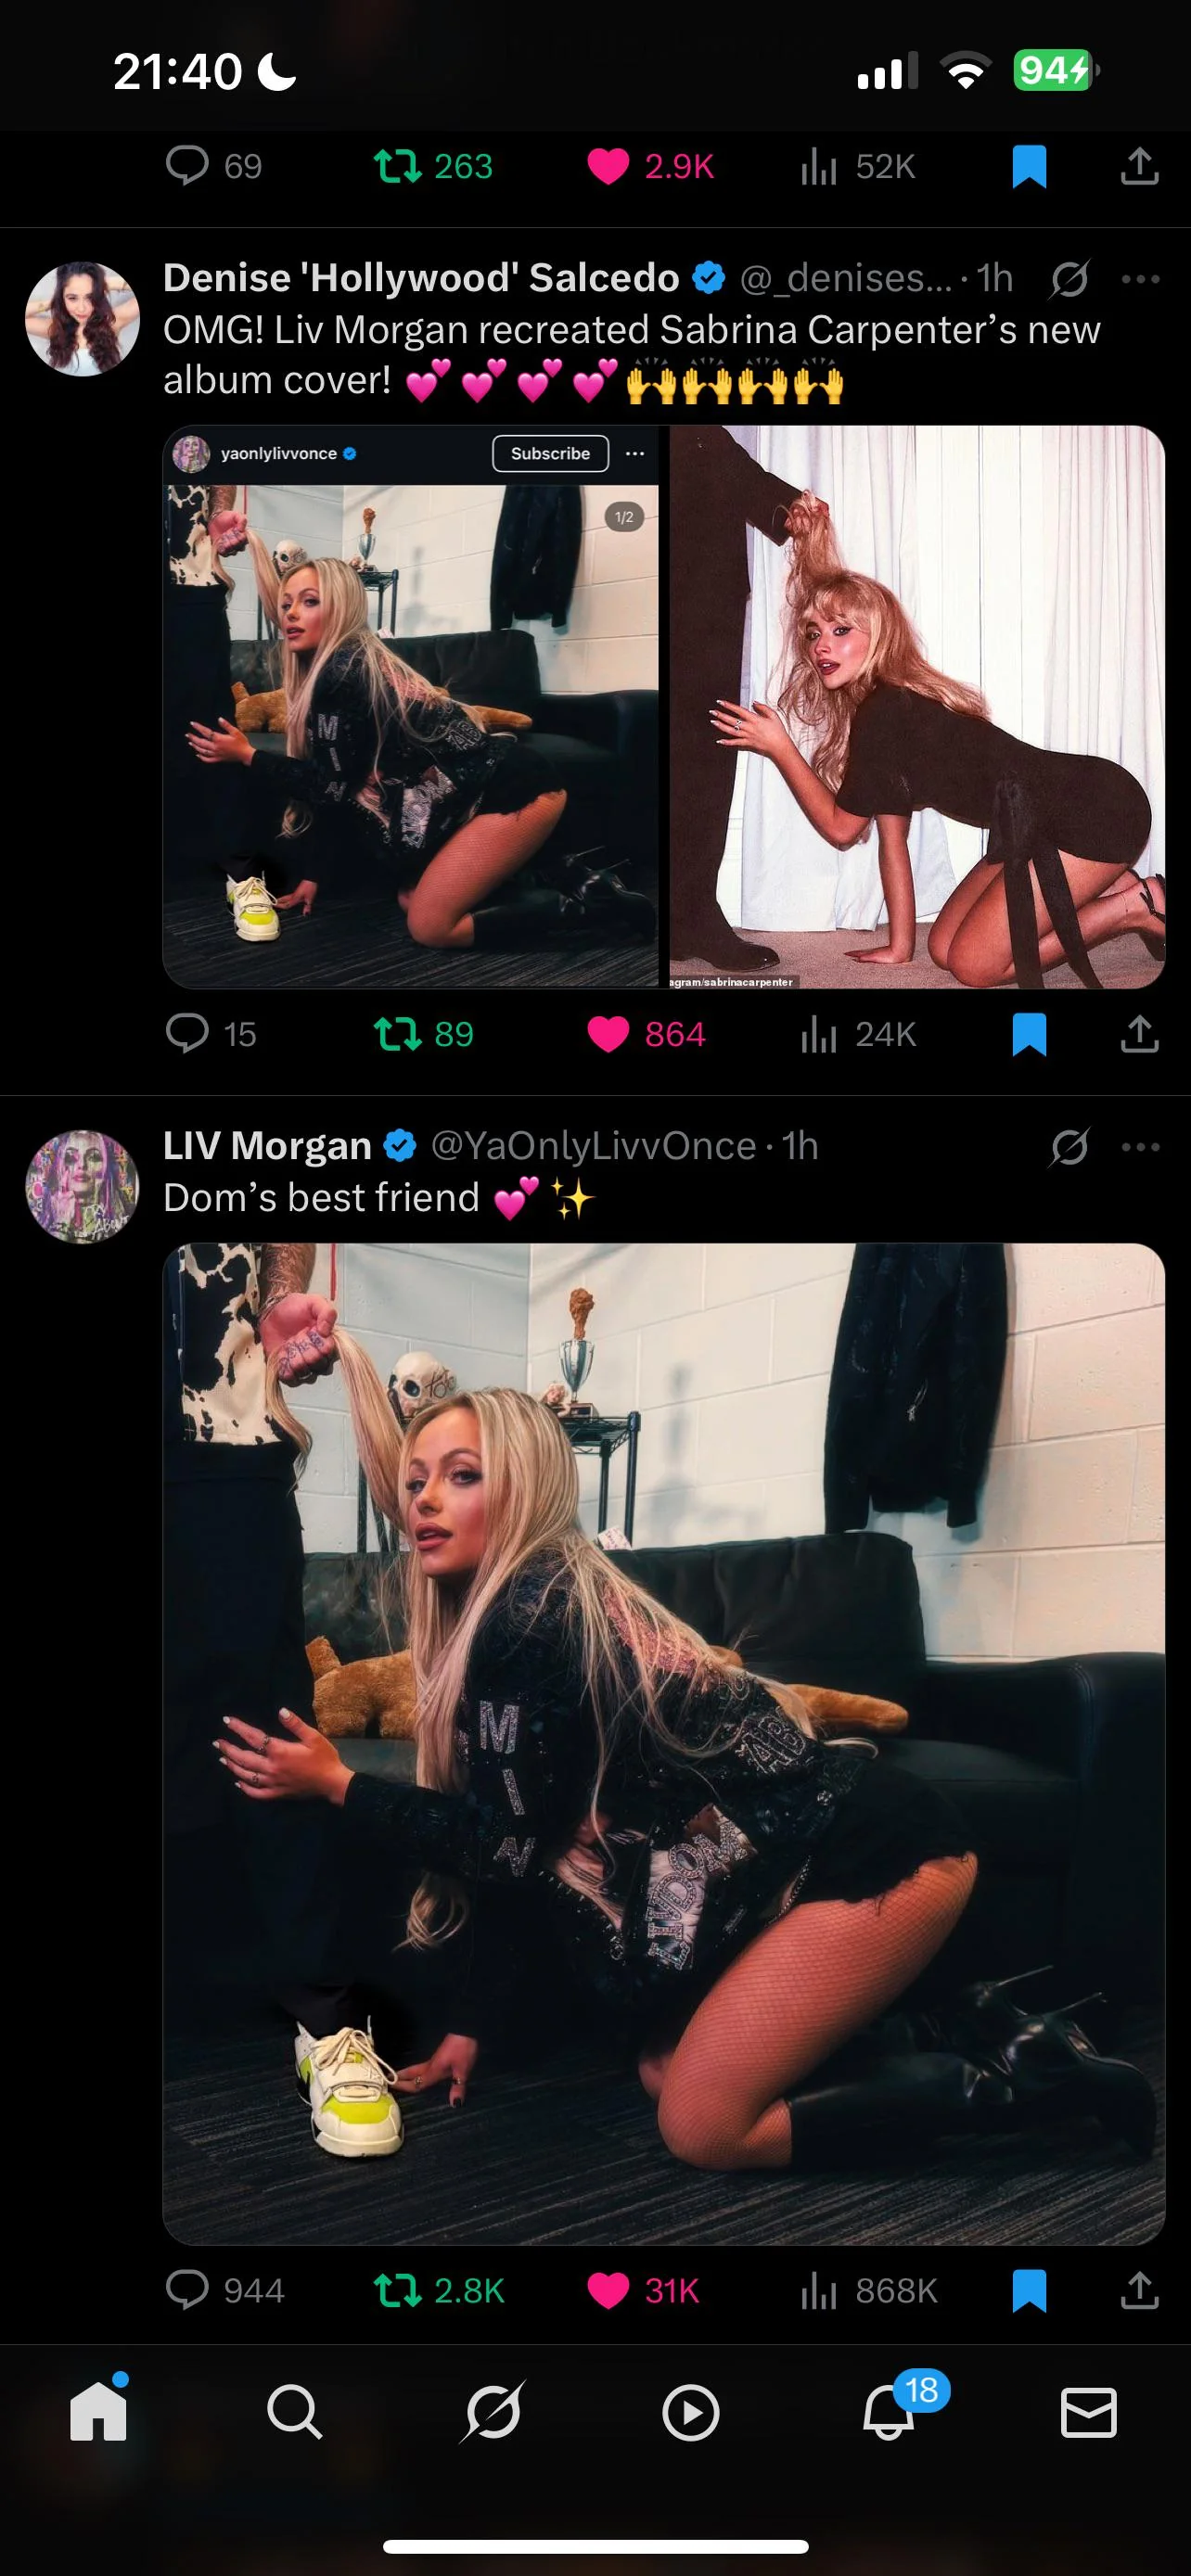Tap Grok icon beside Liv Morgan's post
Screen dimensions: 1191x2576
click(1069, 1147)
